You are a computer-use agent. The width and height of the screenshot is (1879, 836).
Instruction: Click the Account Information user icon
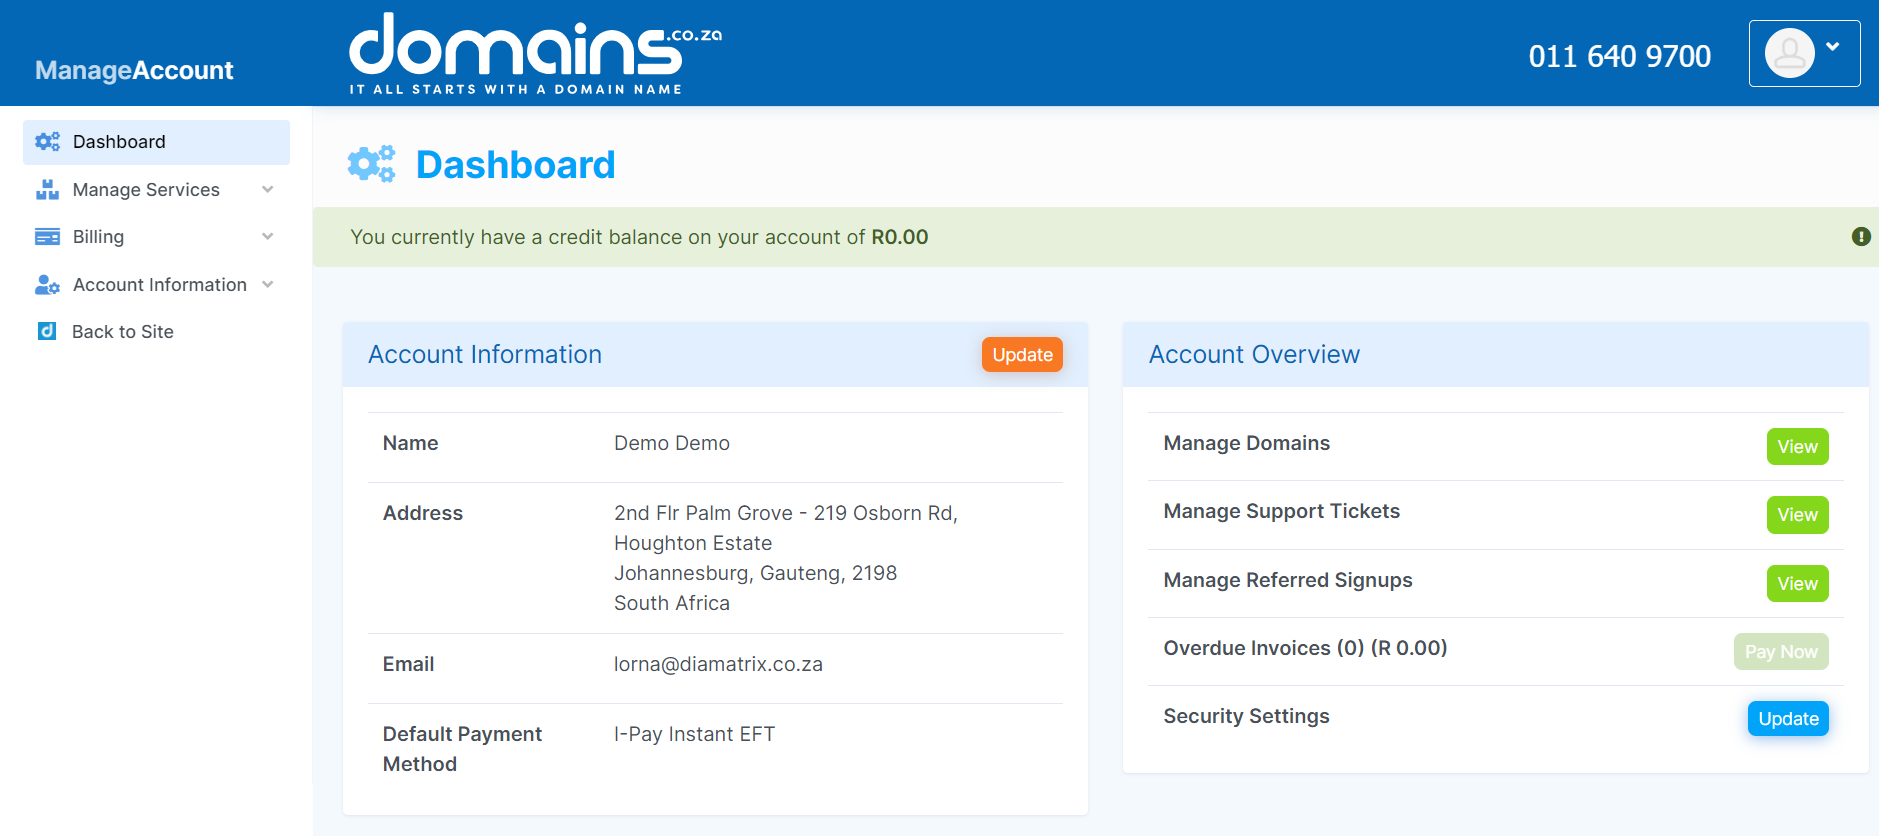[x=47, y=285]
